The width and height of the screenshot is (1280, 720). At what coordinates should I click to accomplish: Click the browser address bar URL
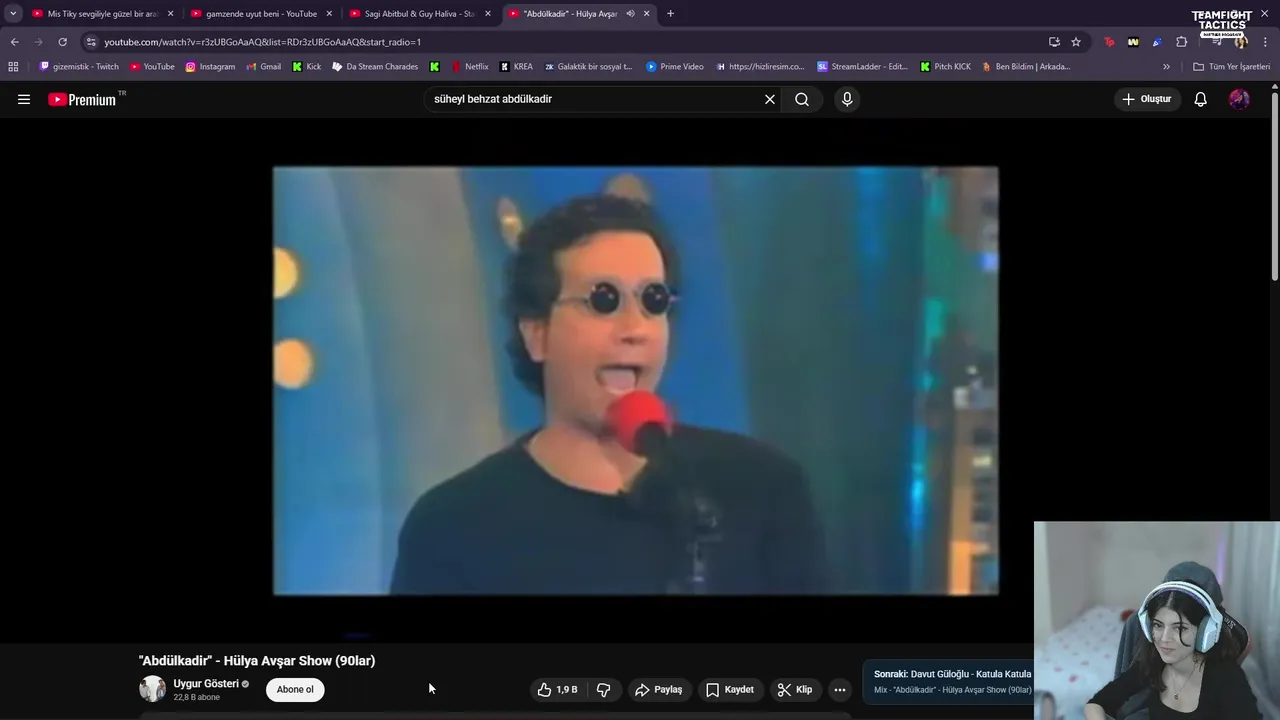click(x=263, y=42)
